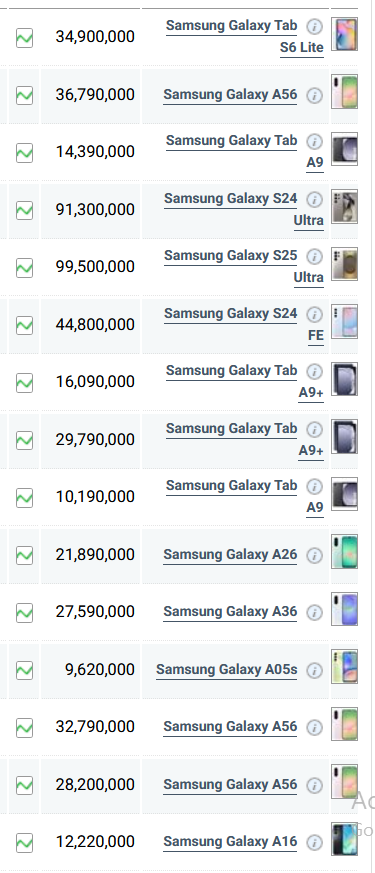This screenshot has width=375, height=873.
Task: Click info icon beside Galaxy S24 FE
Action: click(x=314, y=314)
